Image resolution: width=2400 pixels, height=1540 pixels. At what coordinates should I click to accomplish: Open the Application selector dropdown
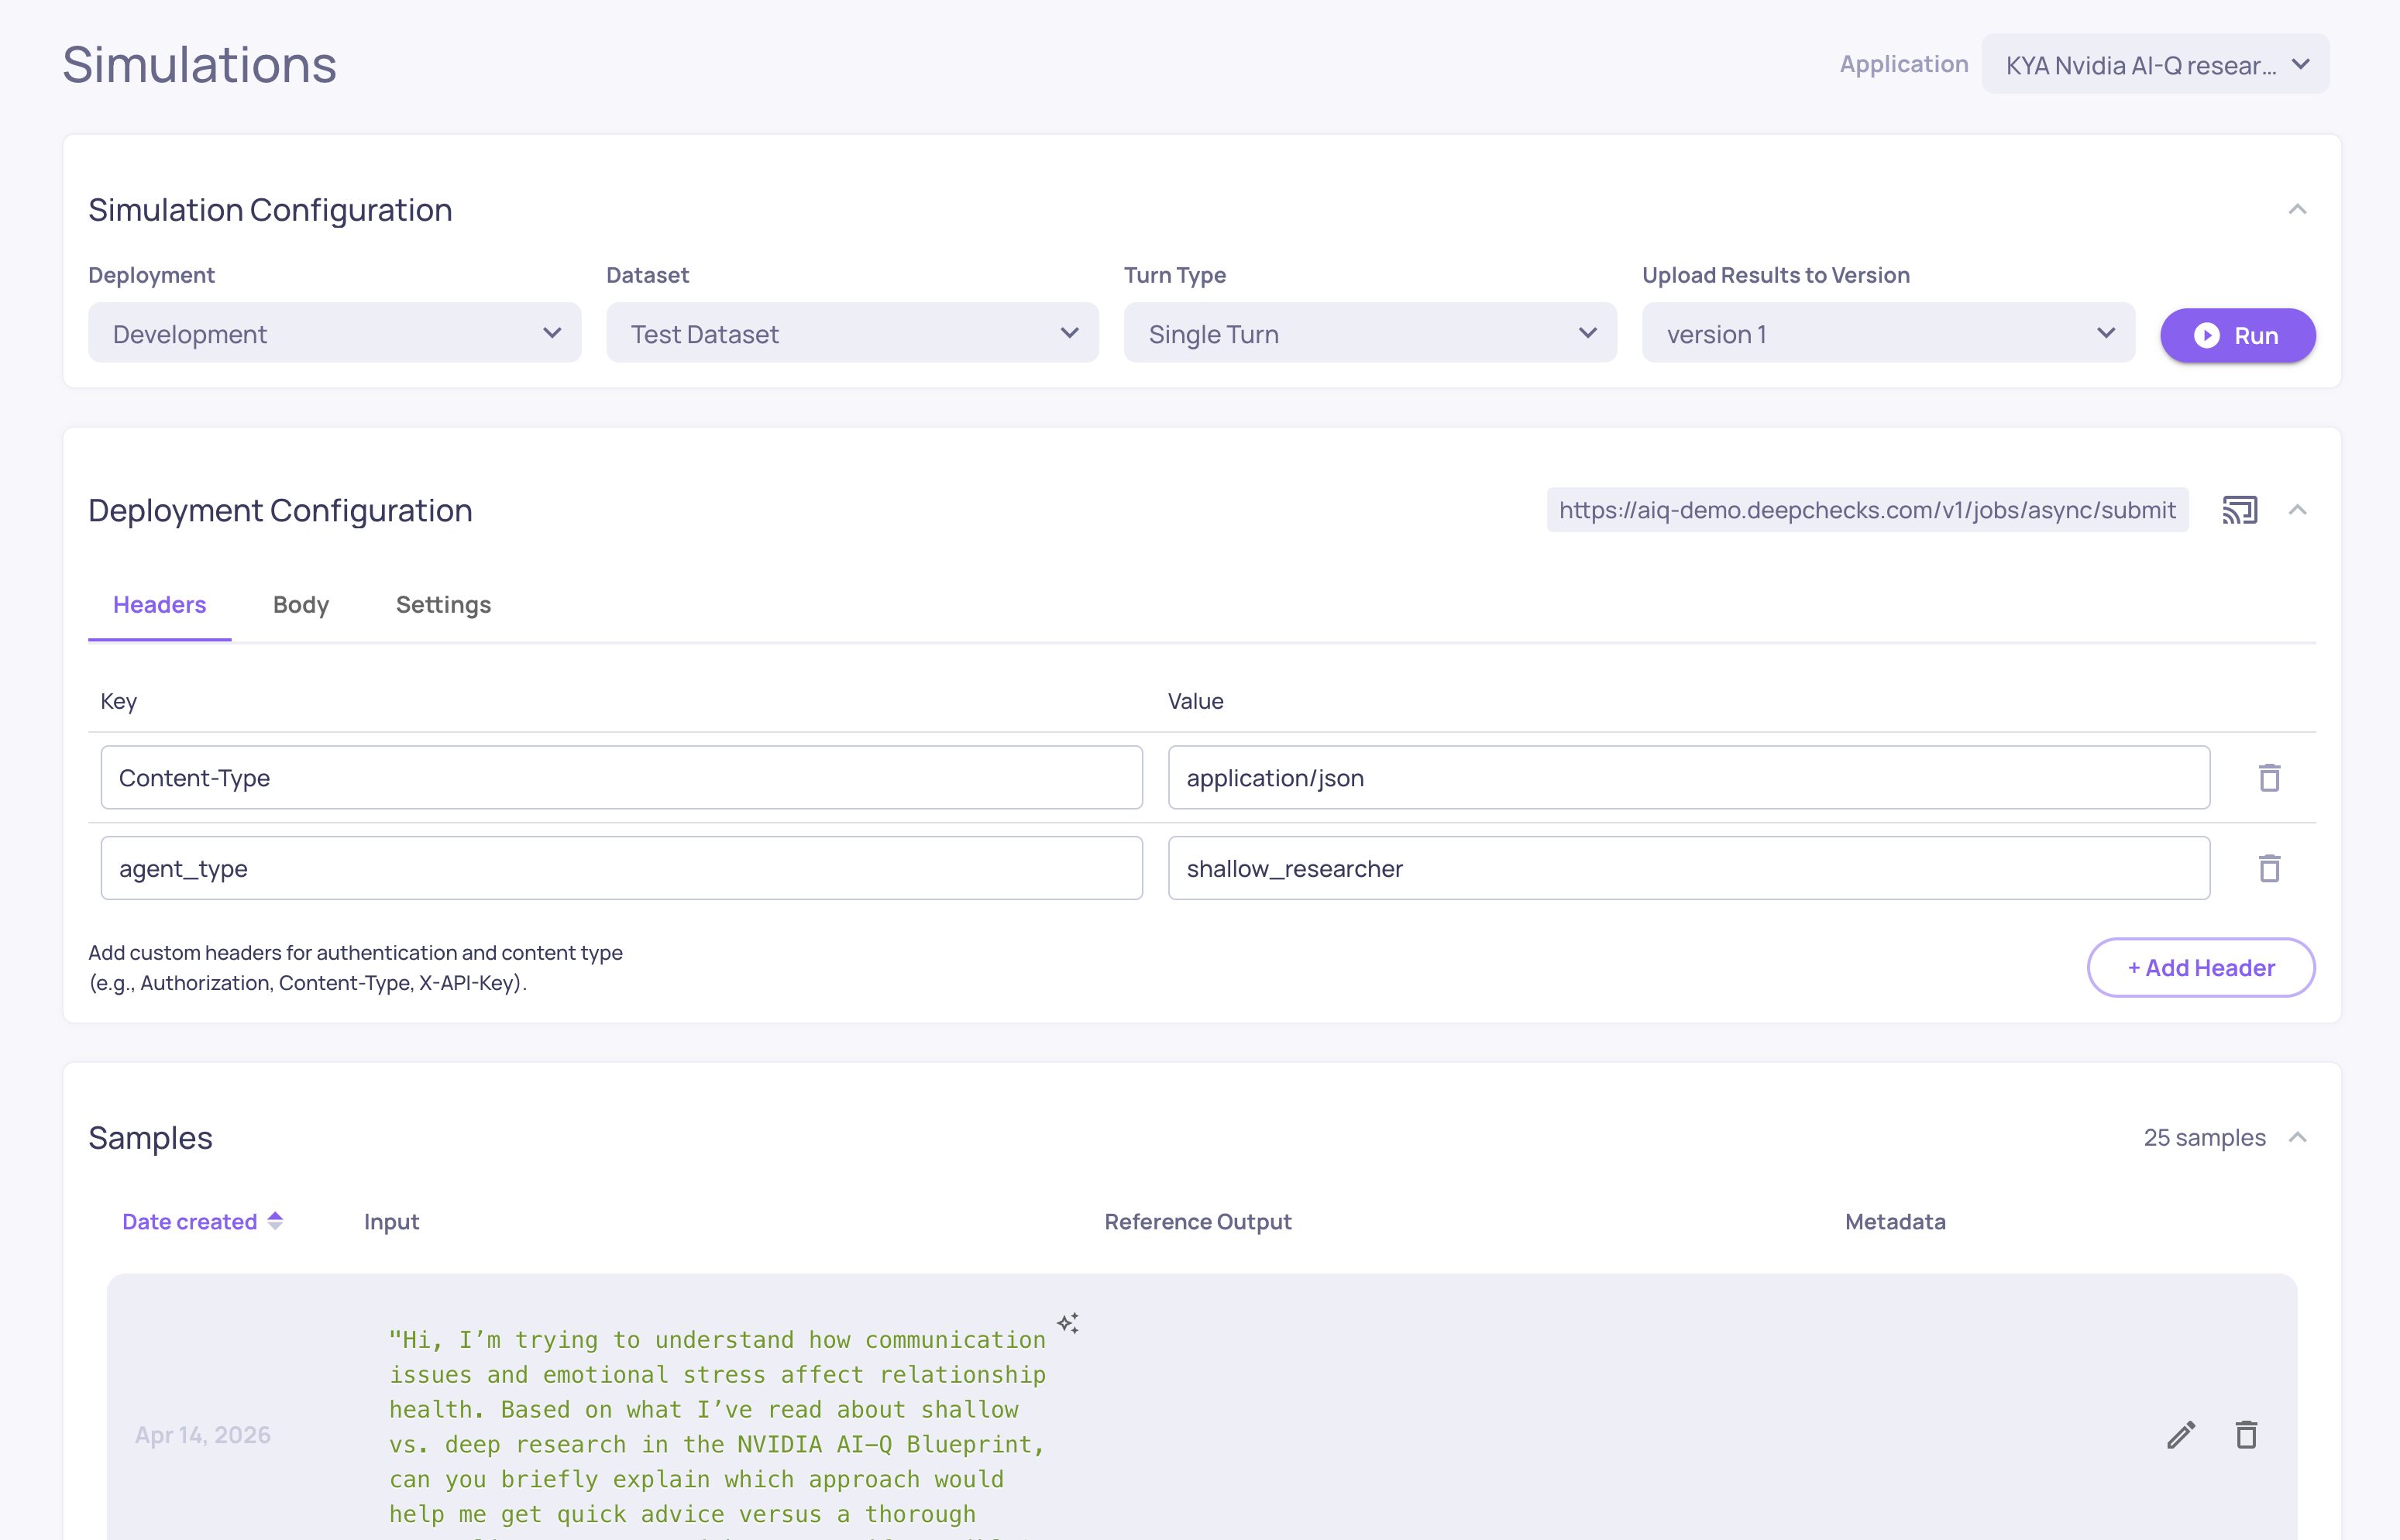(x=2155, y=65)
